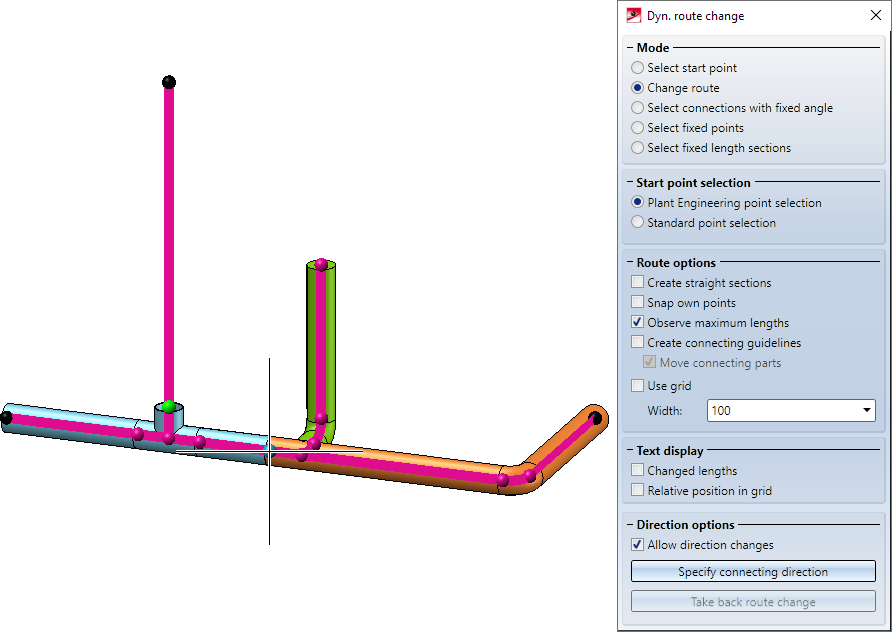This screenshot has height=632, width=892.
Task: Collapse the Mode section
Action: click(x=630, y=48)
